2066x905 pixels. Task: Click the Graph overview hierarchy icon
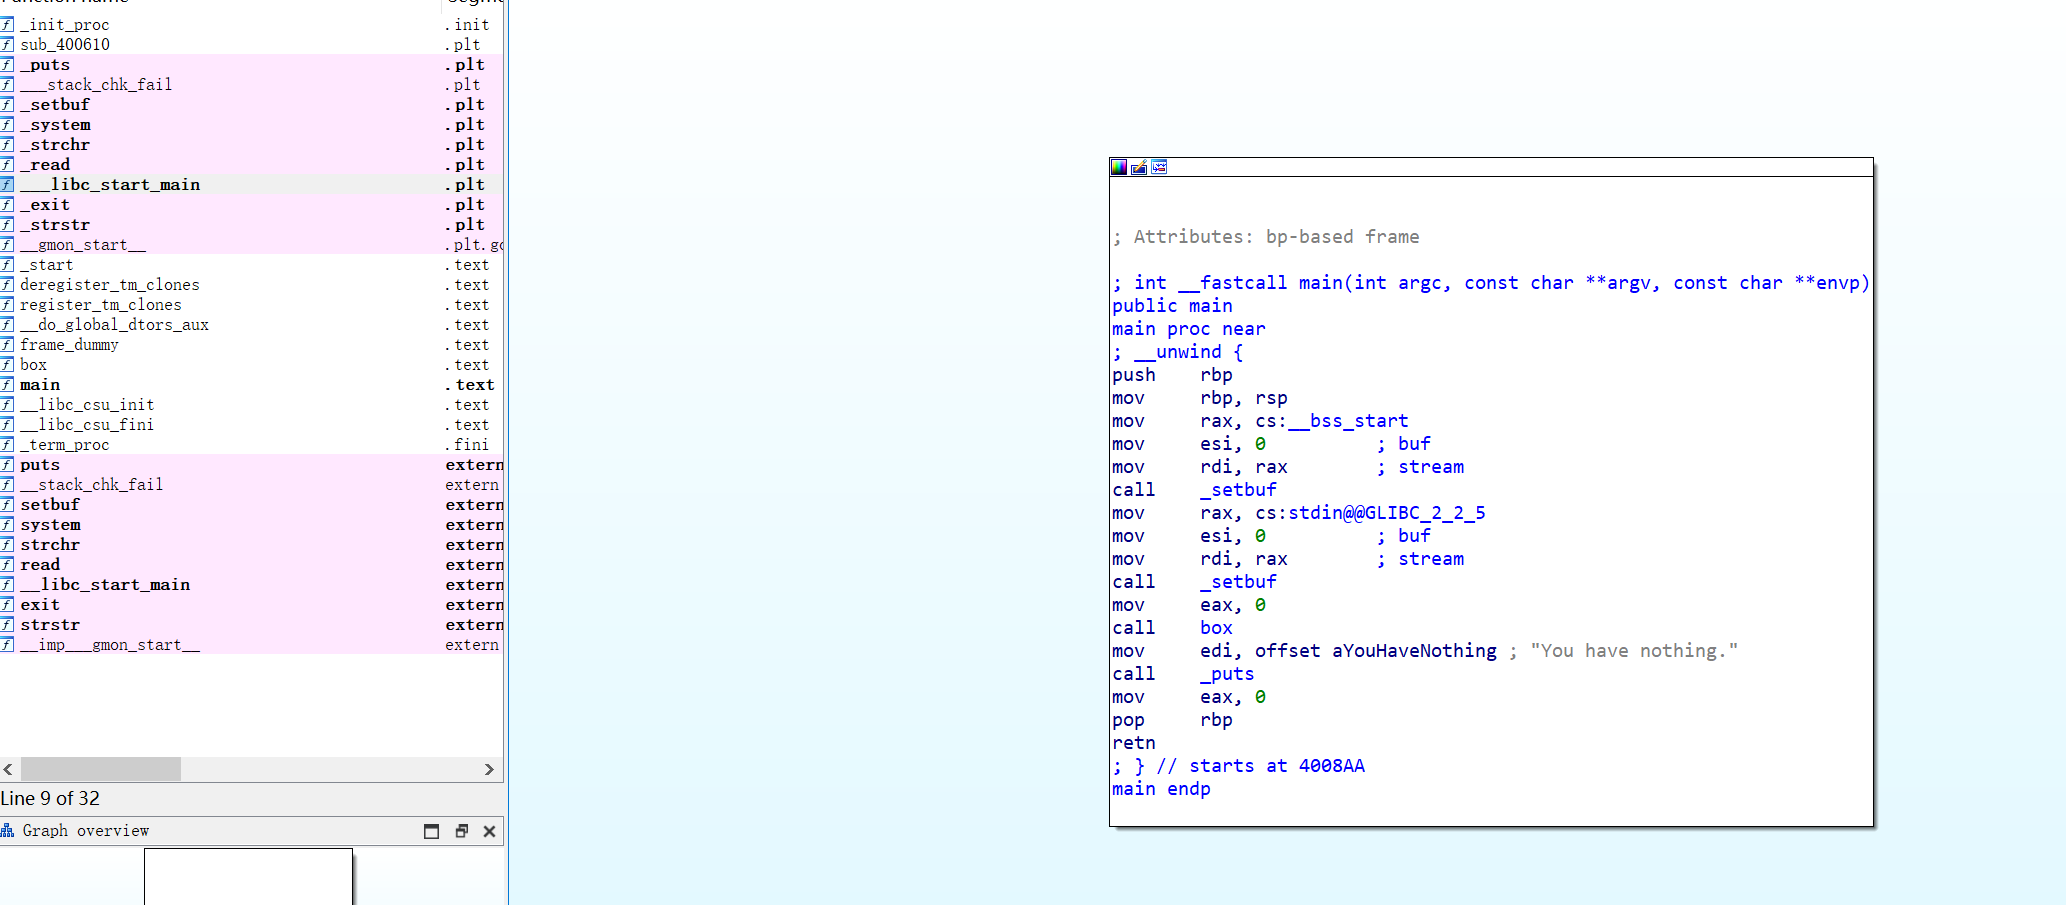coord(8,830)
